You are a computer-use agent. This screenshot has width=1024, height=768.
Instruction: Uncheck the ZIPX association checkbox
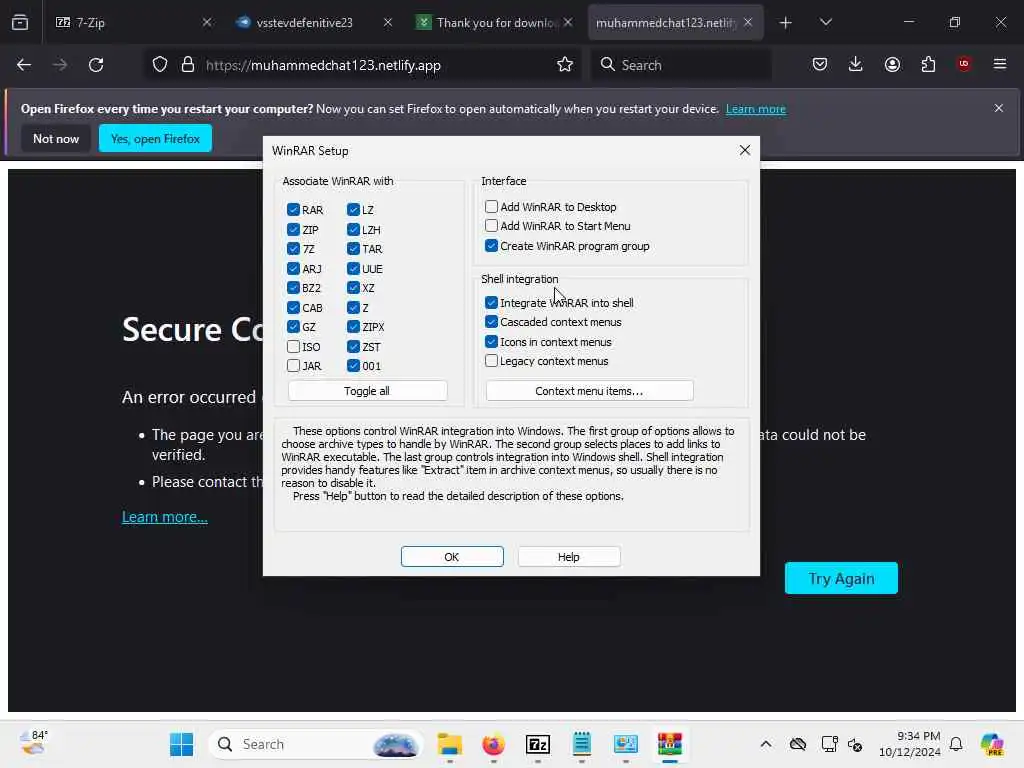click(x=353, y=327)
